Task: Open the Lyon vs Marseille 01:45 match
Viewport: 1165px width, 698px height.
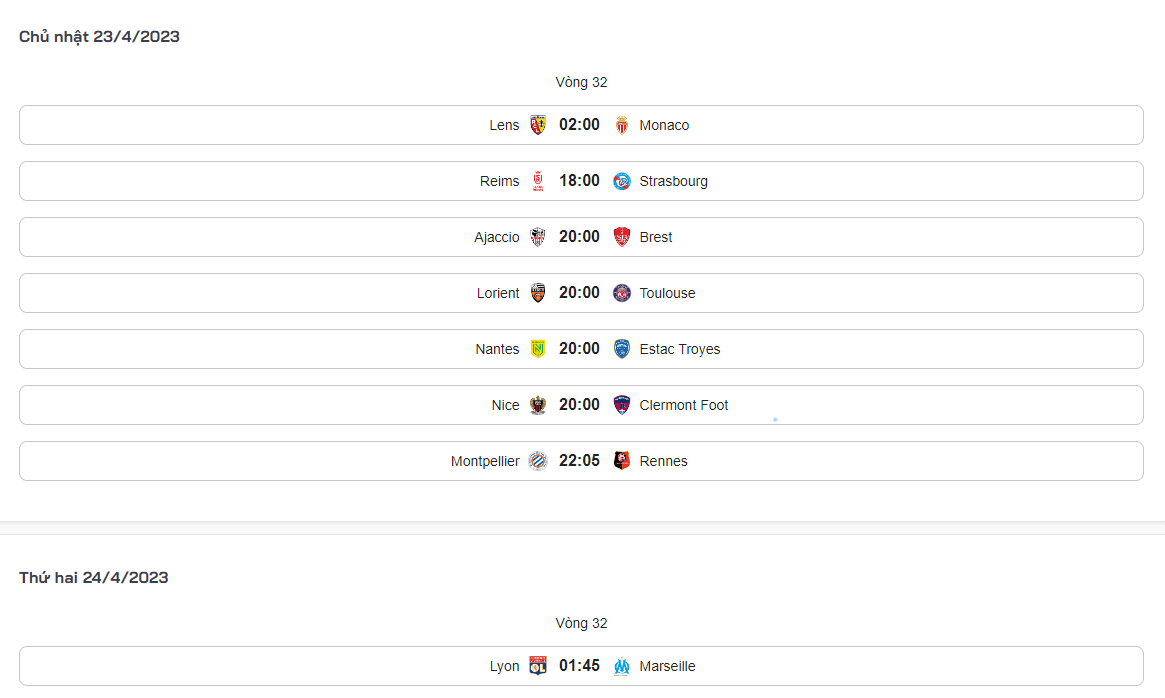Action: tap(580, 666)
